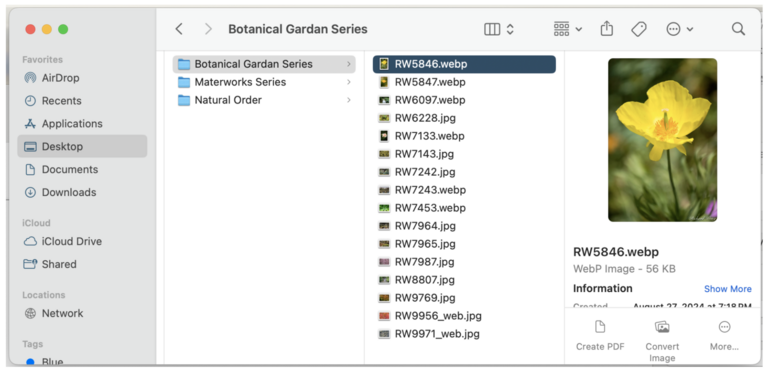Expand the ellipsis action menu dropdown
Image resolution: width=767 pixels, height=370 pixels.
click(680, 29)
